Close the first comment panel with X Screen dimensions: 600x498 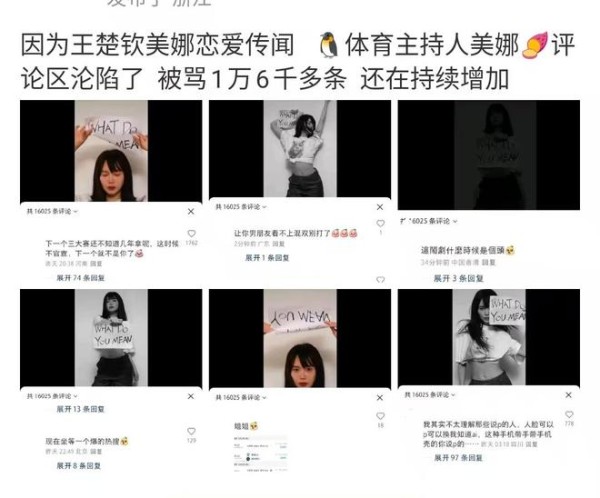[191, 211]
